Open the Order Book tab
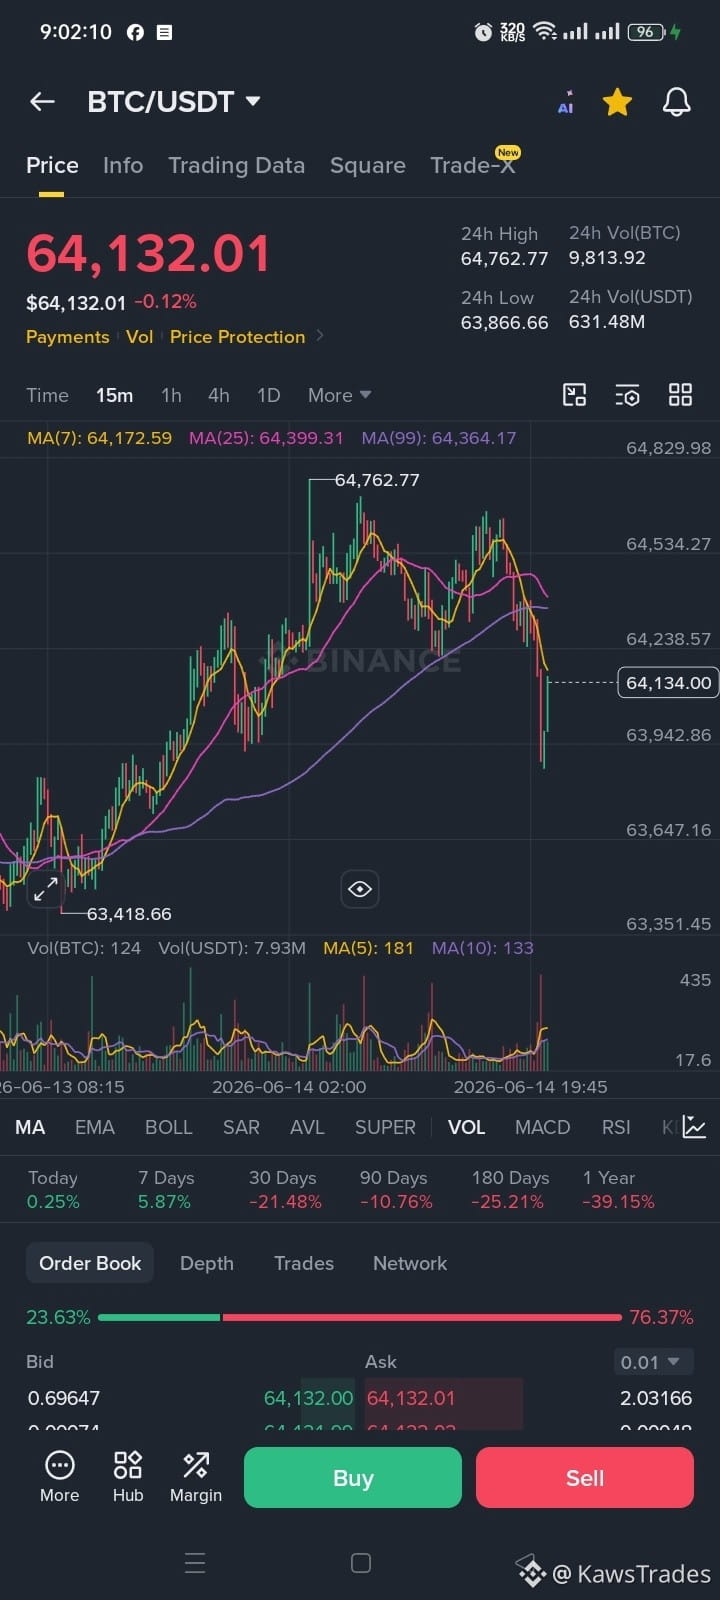The height and width of the screenshot is (1600, 720). (x=90, y=1263)
